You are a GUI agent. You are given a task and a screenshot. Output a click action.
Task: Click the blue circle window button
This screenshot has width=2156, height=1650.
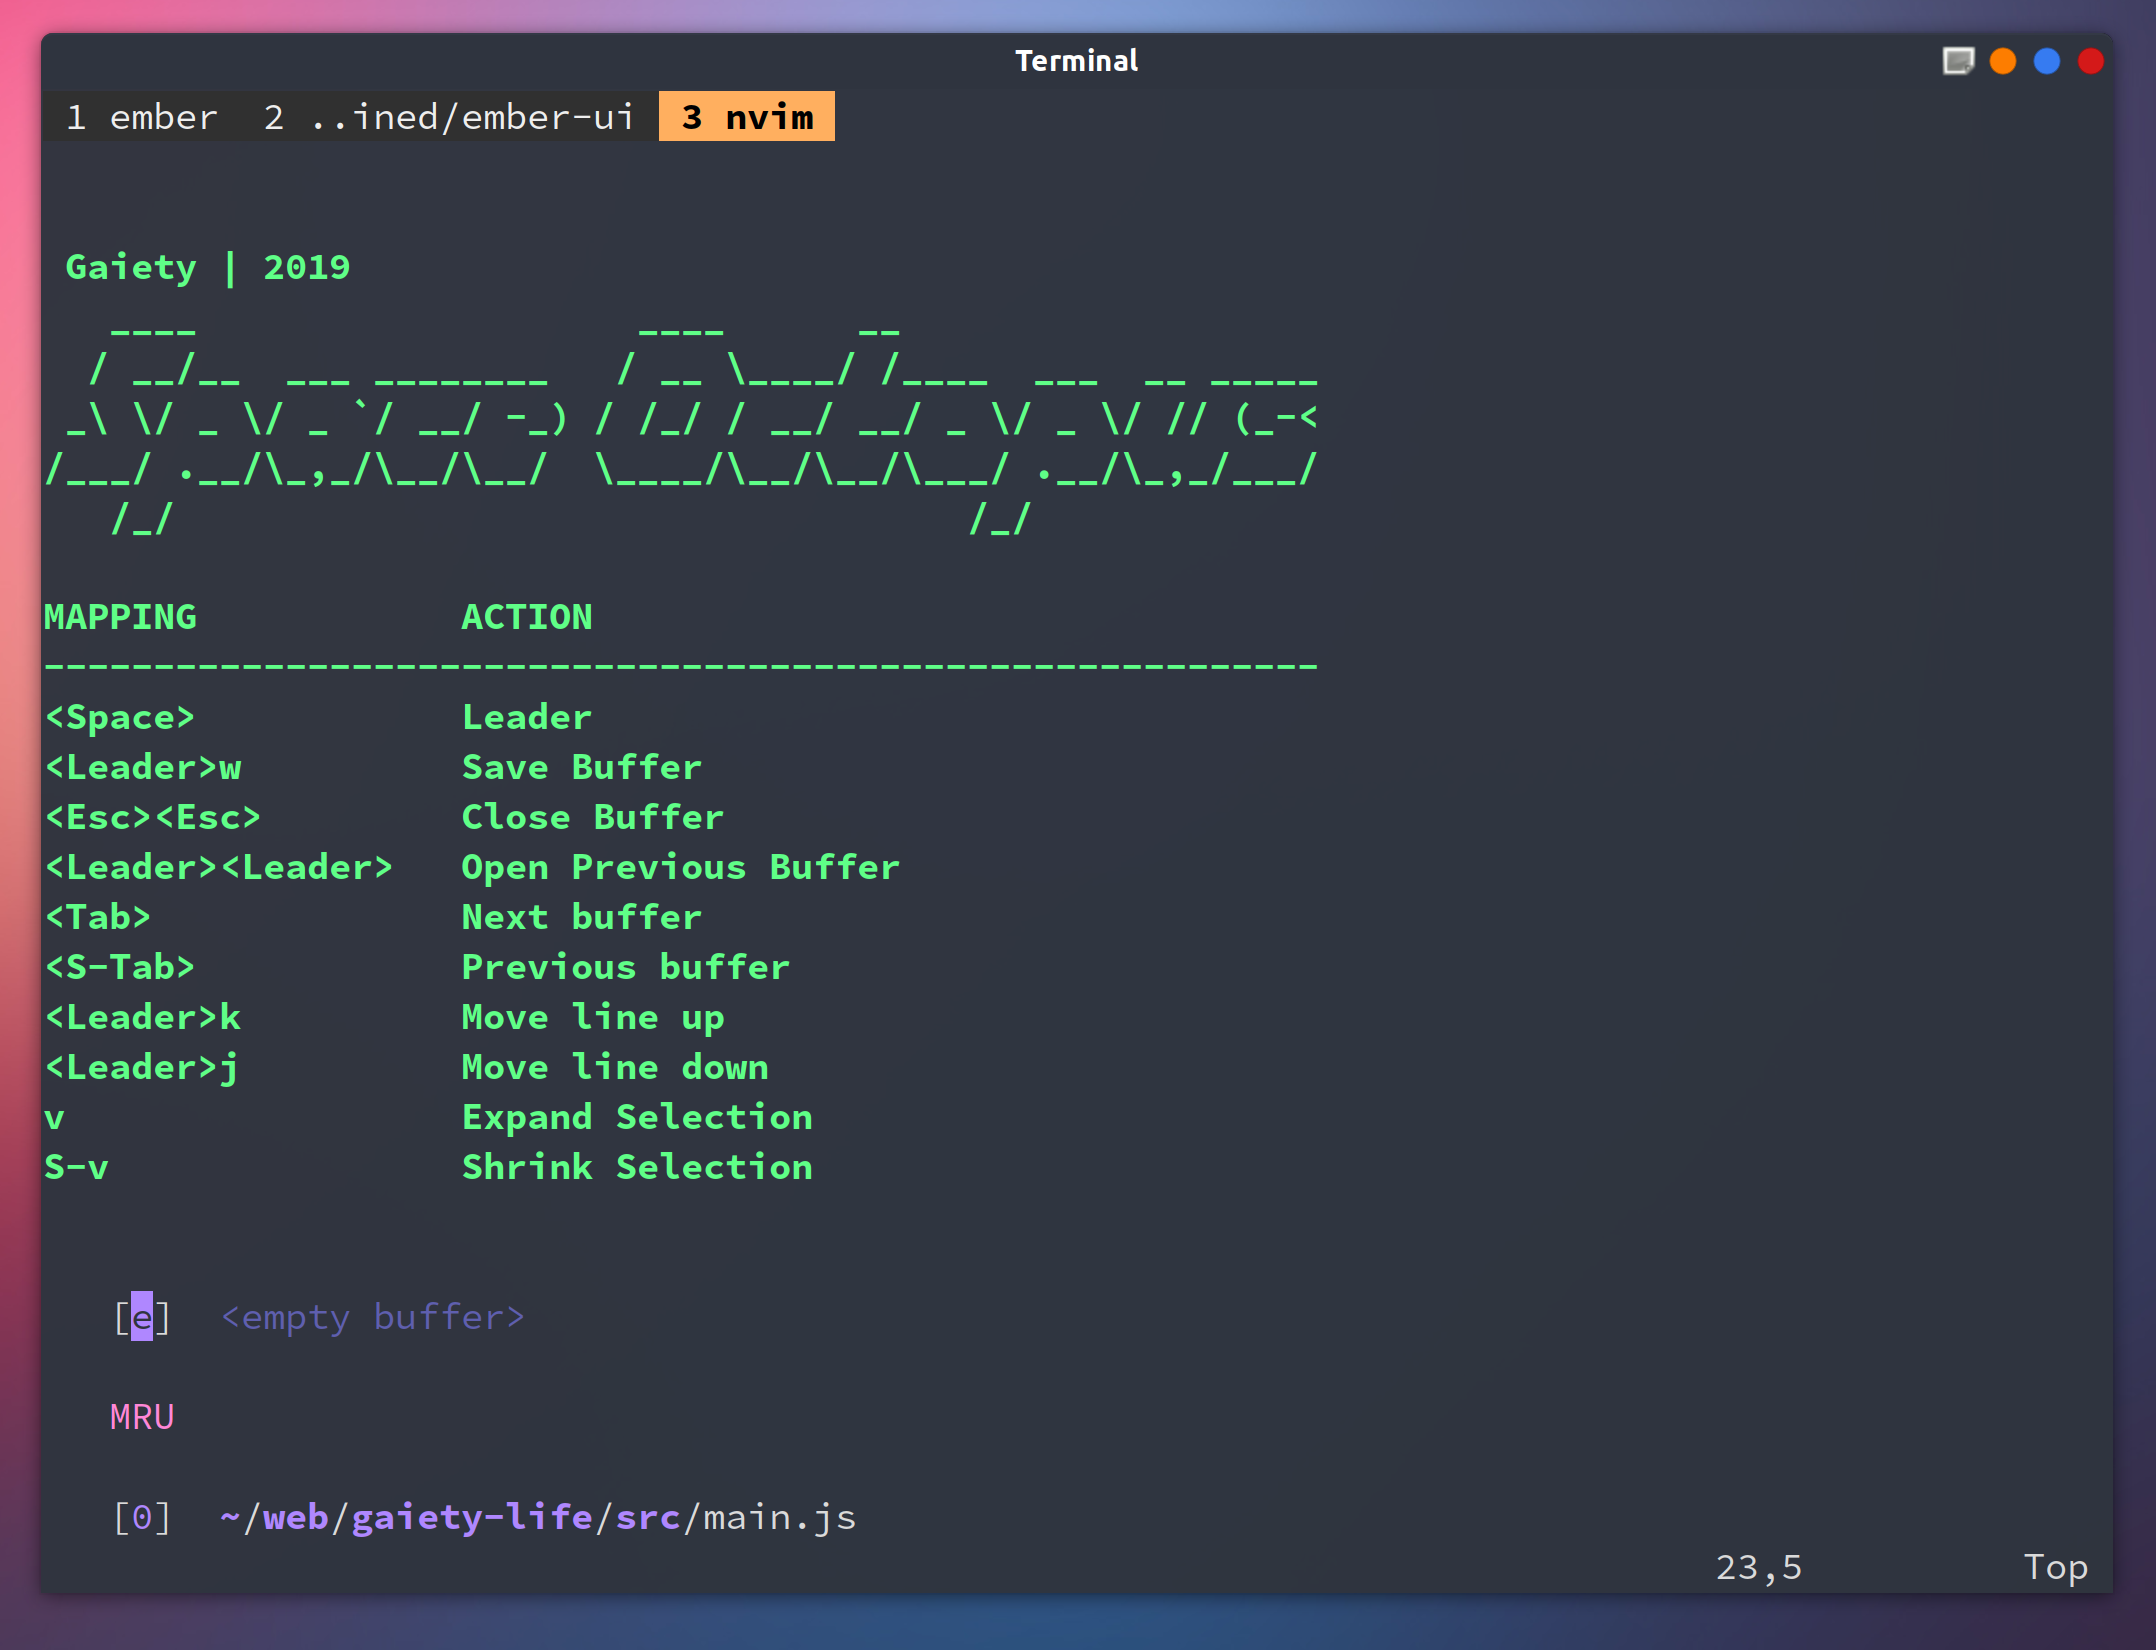click(2046, 62)
